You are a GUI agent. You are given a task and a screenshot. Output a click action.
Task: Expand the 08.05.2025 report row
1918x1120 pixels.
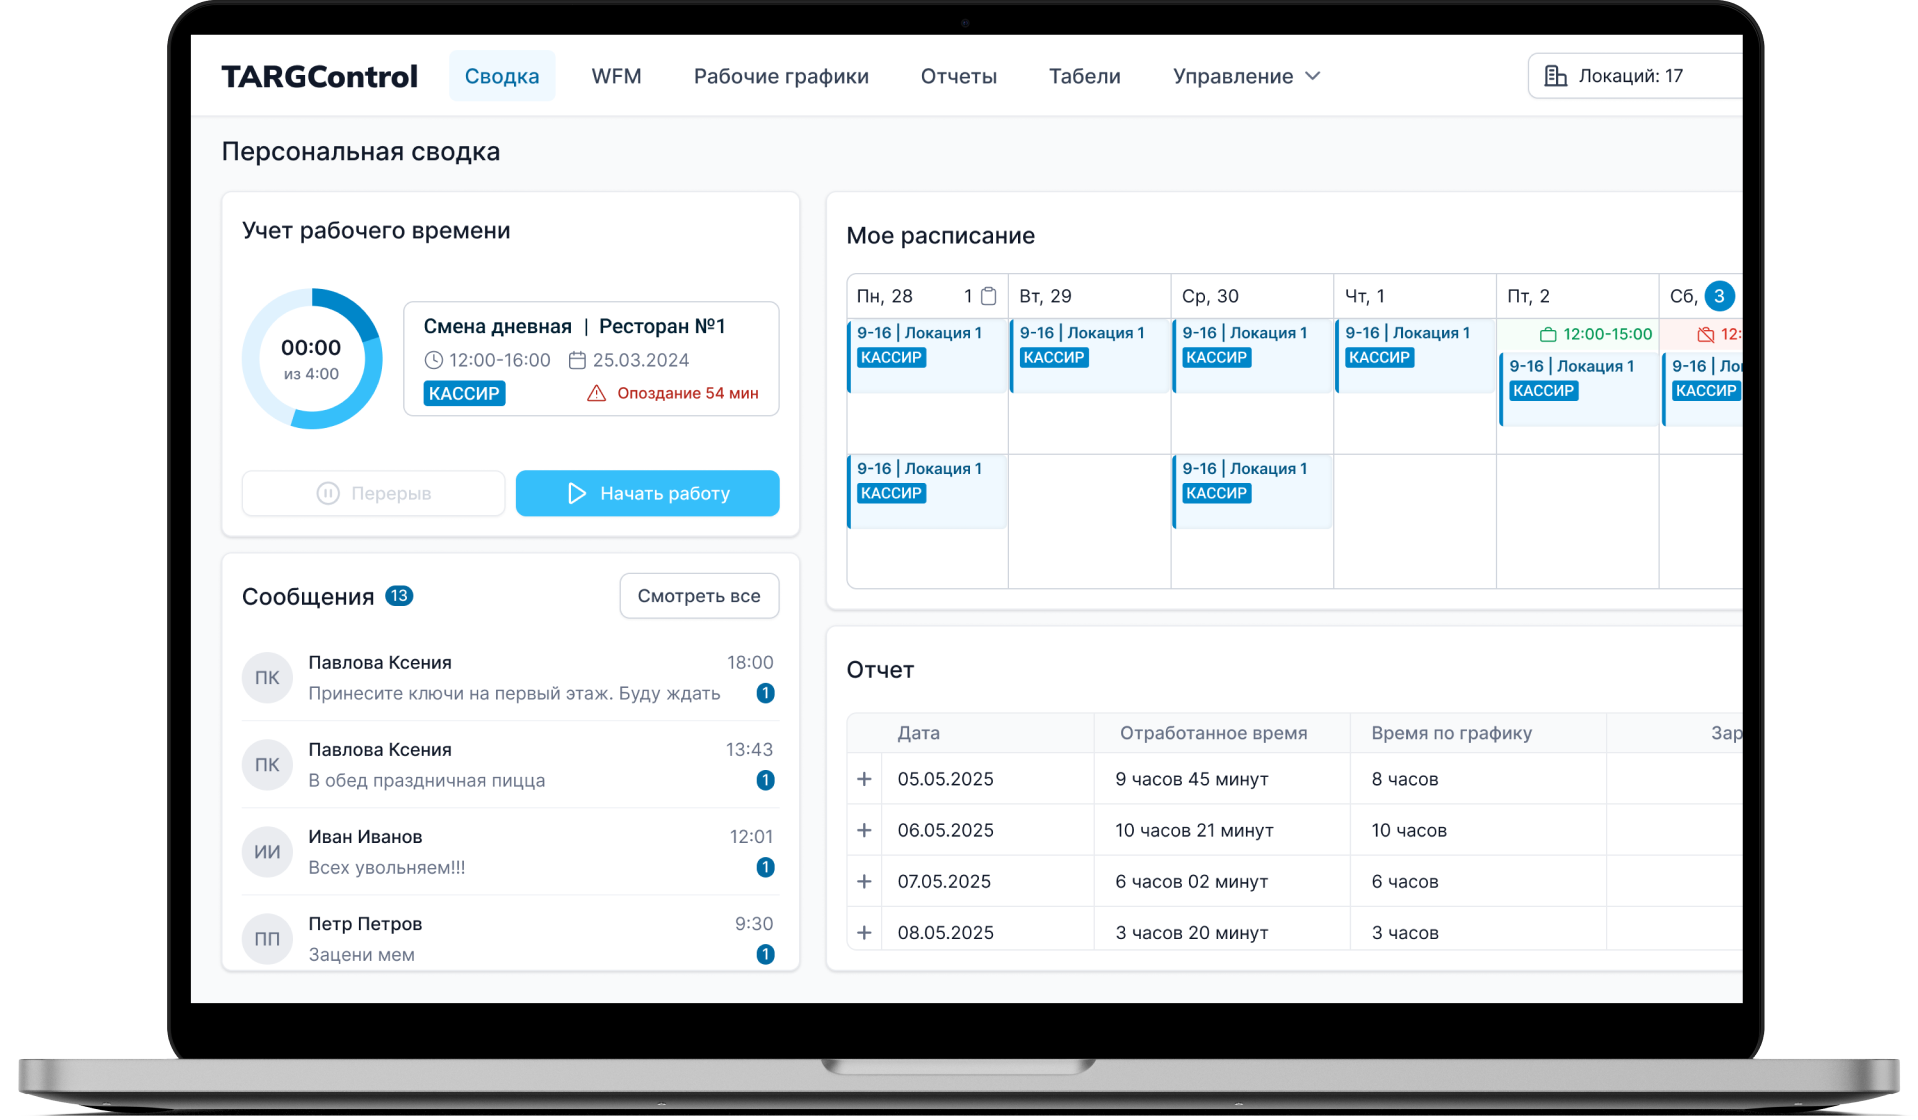point(865,933)
